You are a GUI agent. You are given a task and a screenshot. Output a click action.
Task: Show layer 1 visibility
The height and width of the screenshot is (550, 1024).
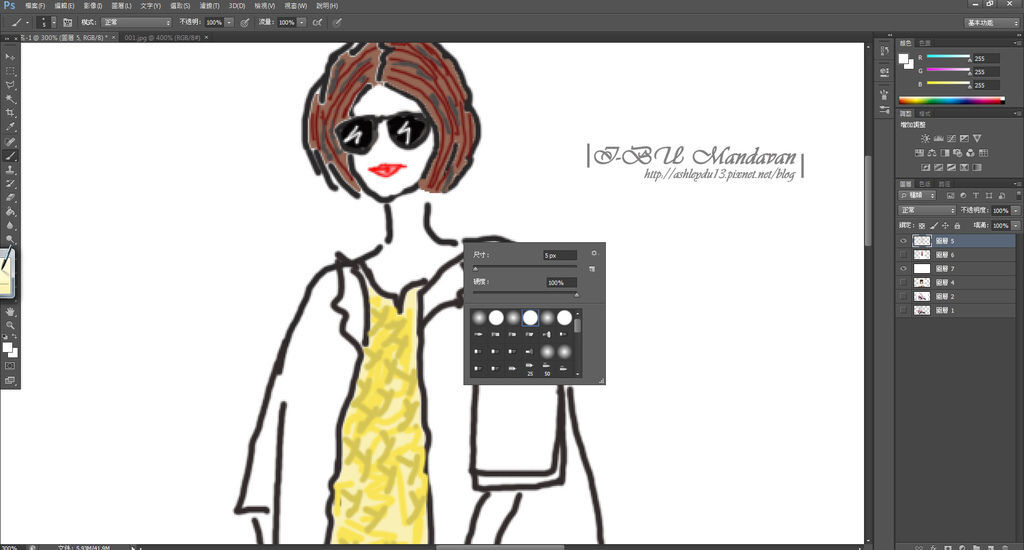[904, 310]
